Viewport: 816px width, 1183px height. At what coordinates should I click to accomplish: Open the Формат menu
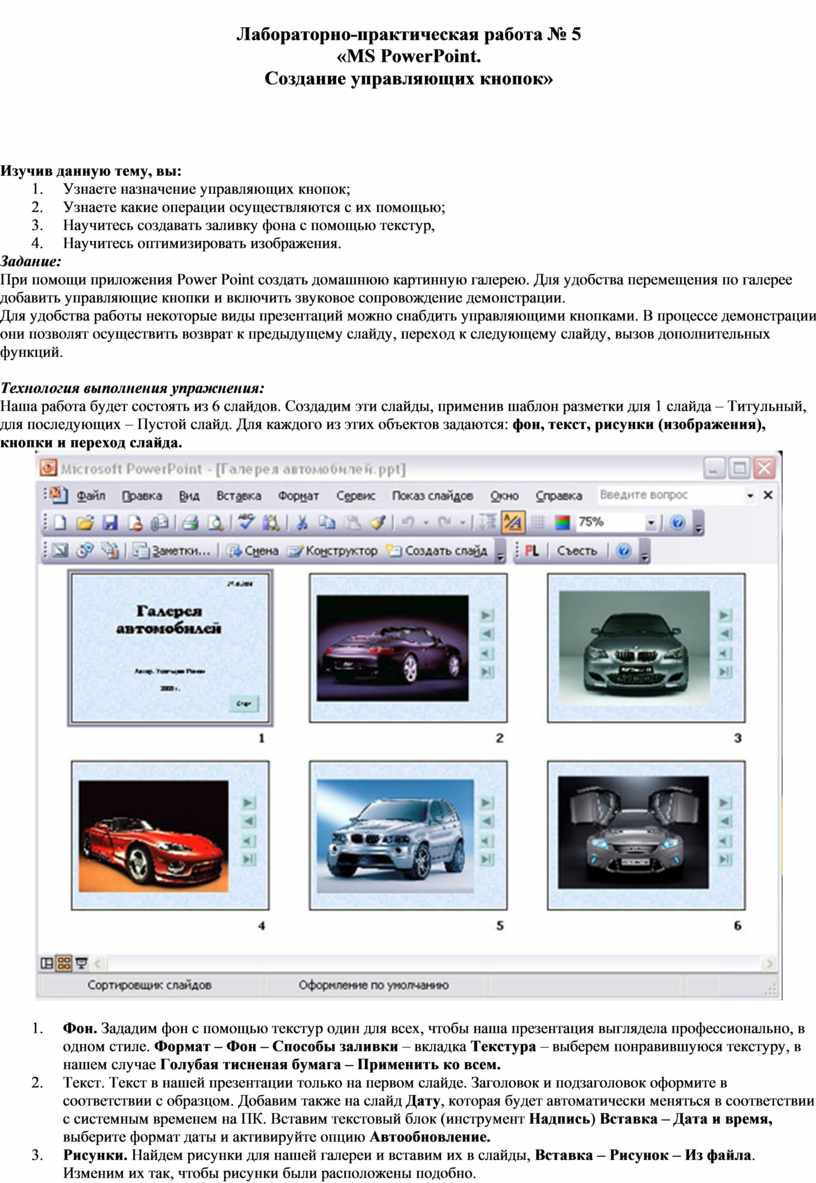pyautogui.click(x=298, y=495)
